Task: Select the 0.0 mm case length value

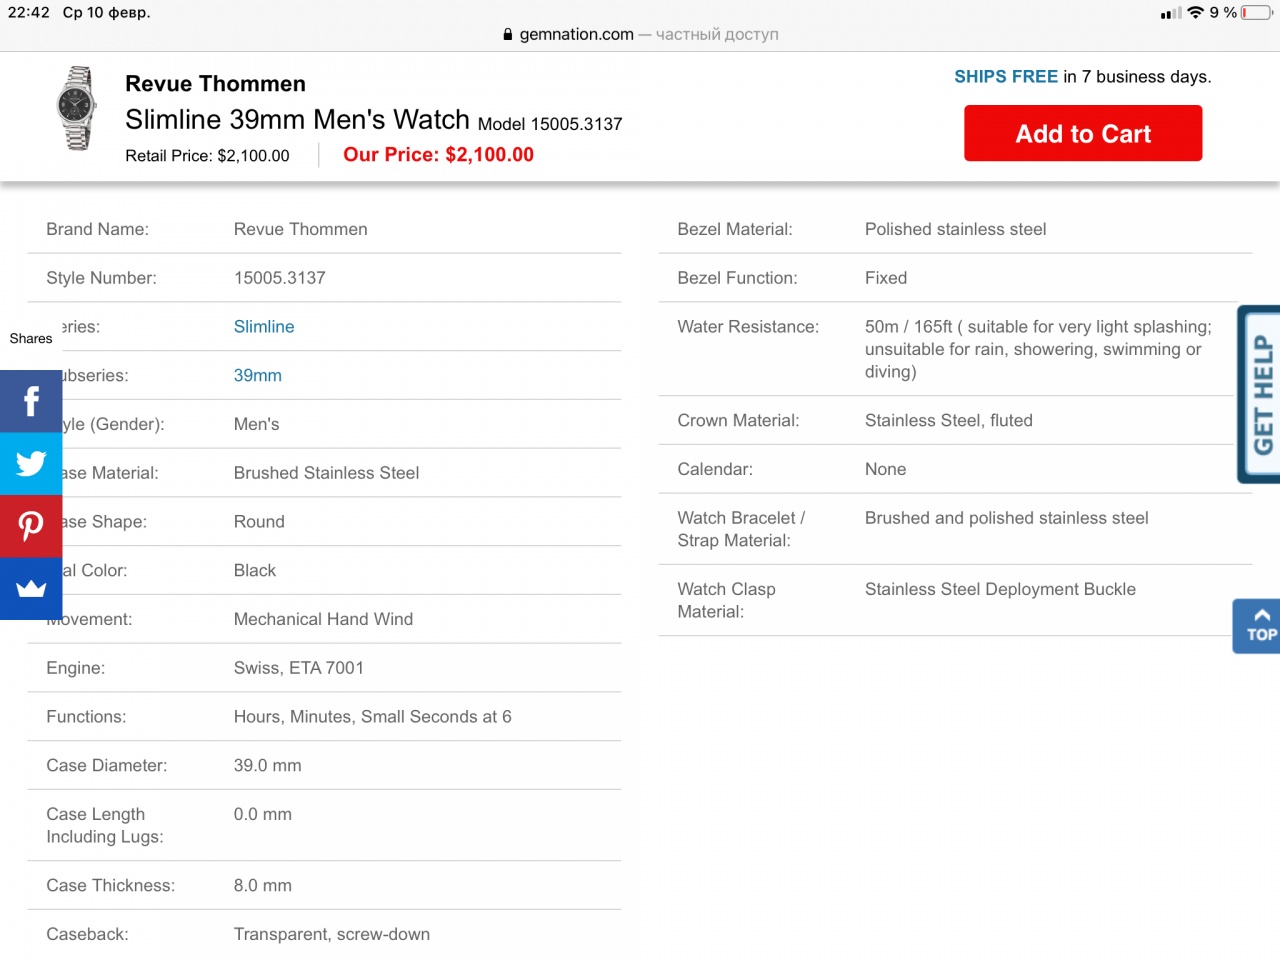Action: tap(263, 815)
